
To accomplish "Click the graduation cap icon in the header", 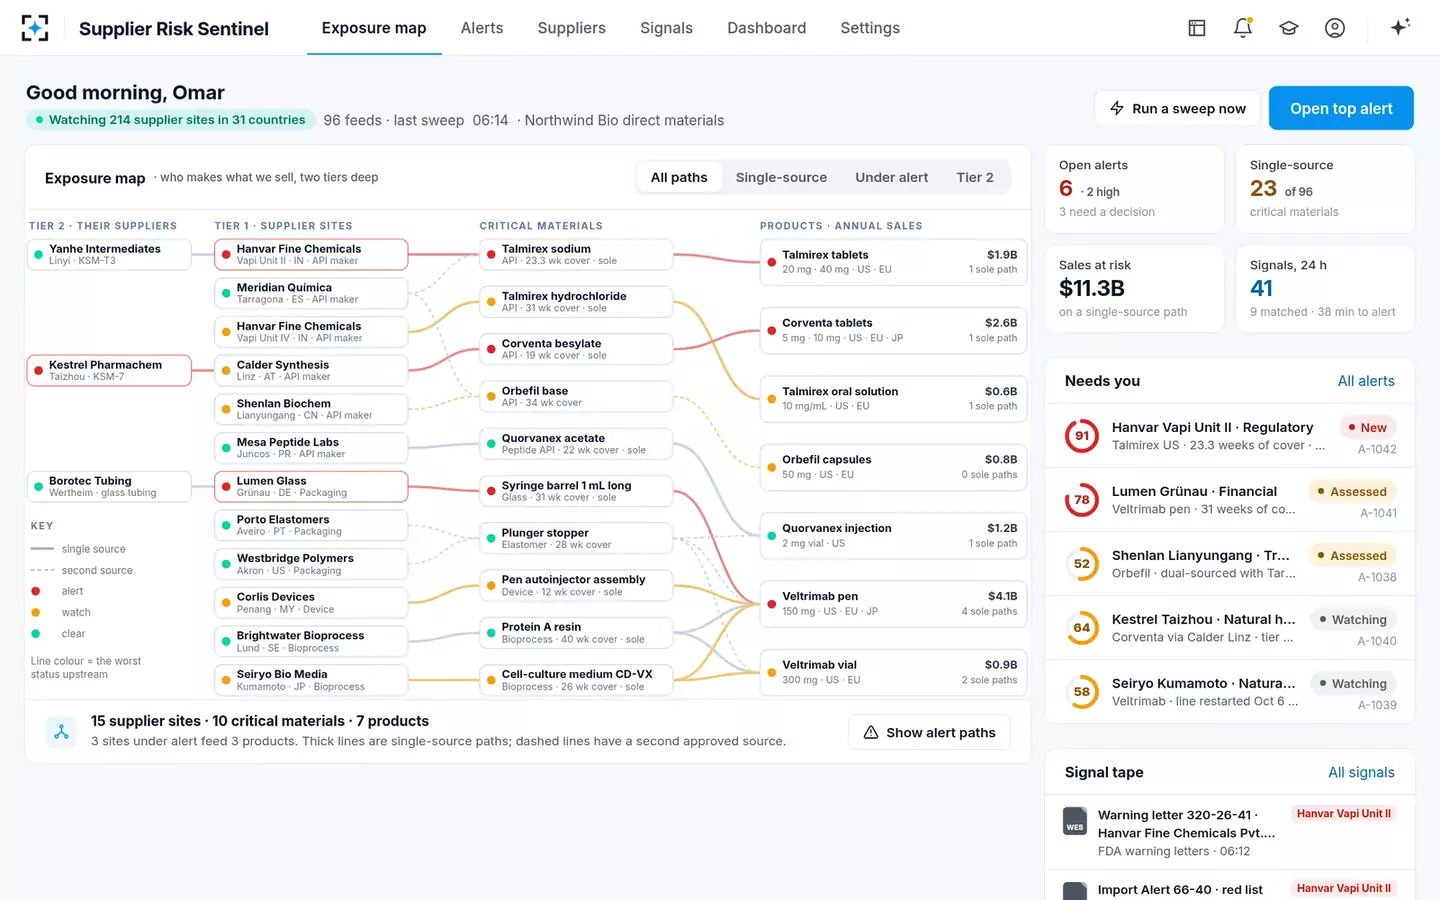I will point(1289,28).
